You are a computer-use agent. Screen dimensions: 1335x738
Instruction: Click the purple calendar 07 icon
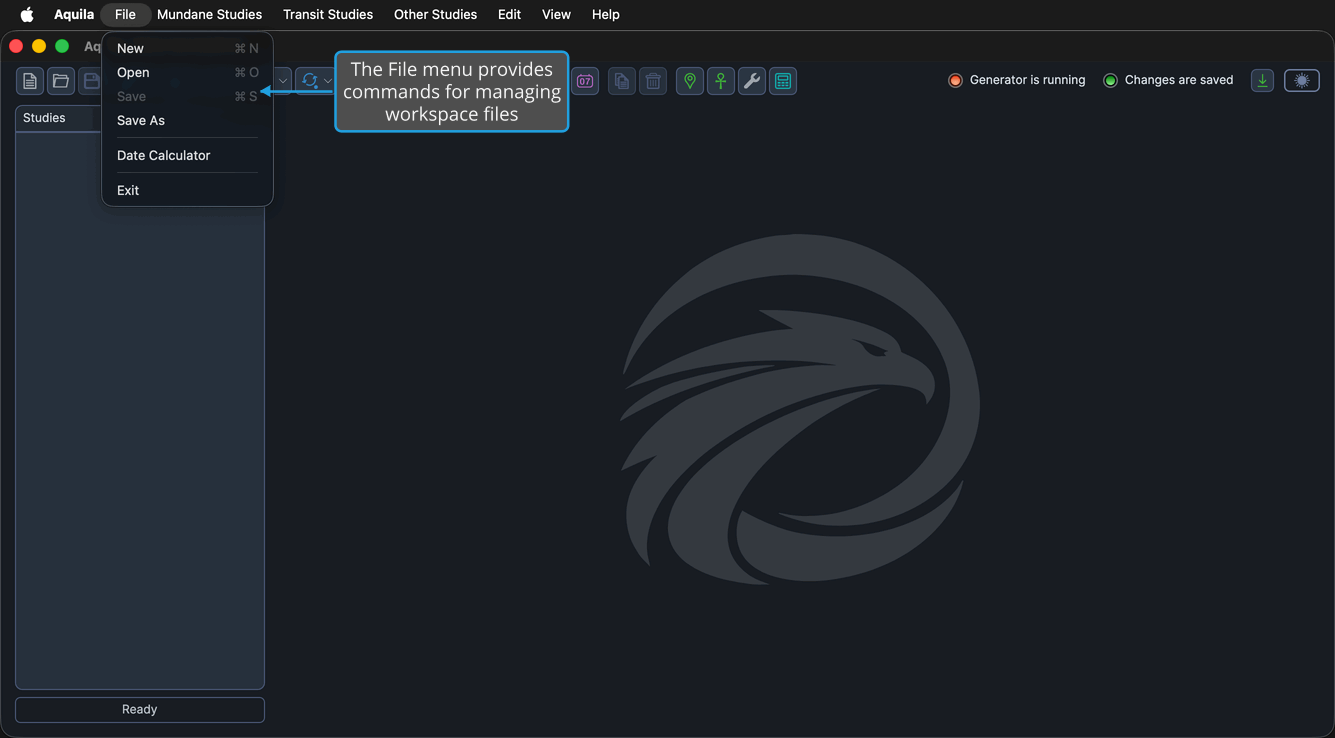pyautogui.click(x=586, y=81)
